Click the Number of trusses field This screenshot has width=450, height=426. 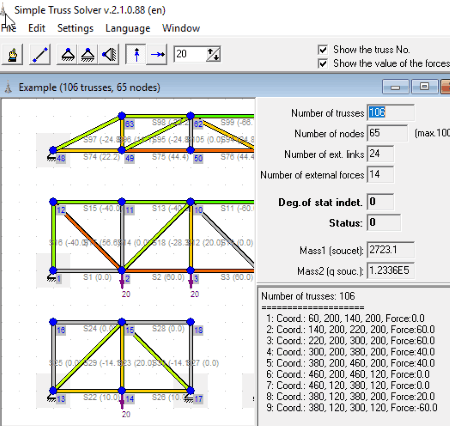click(x=391, y=113)
